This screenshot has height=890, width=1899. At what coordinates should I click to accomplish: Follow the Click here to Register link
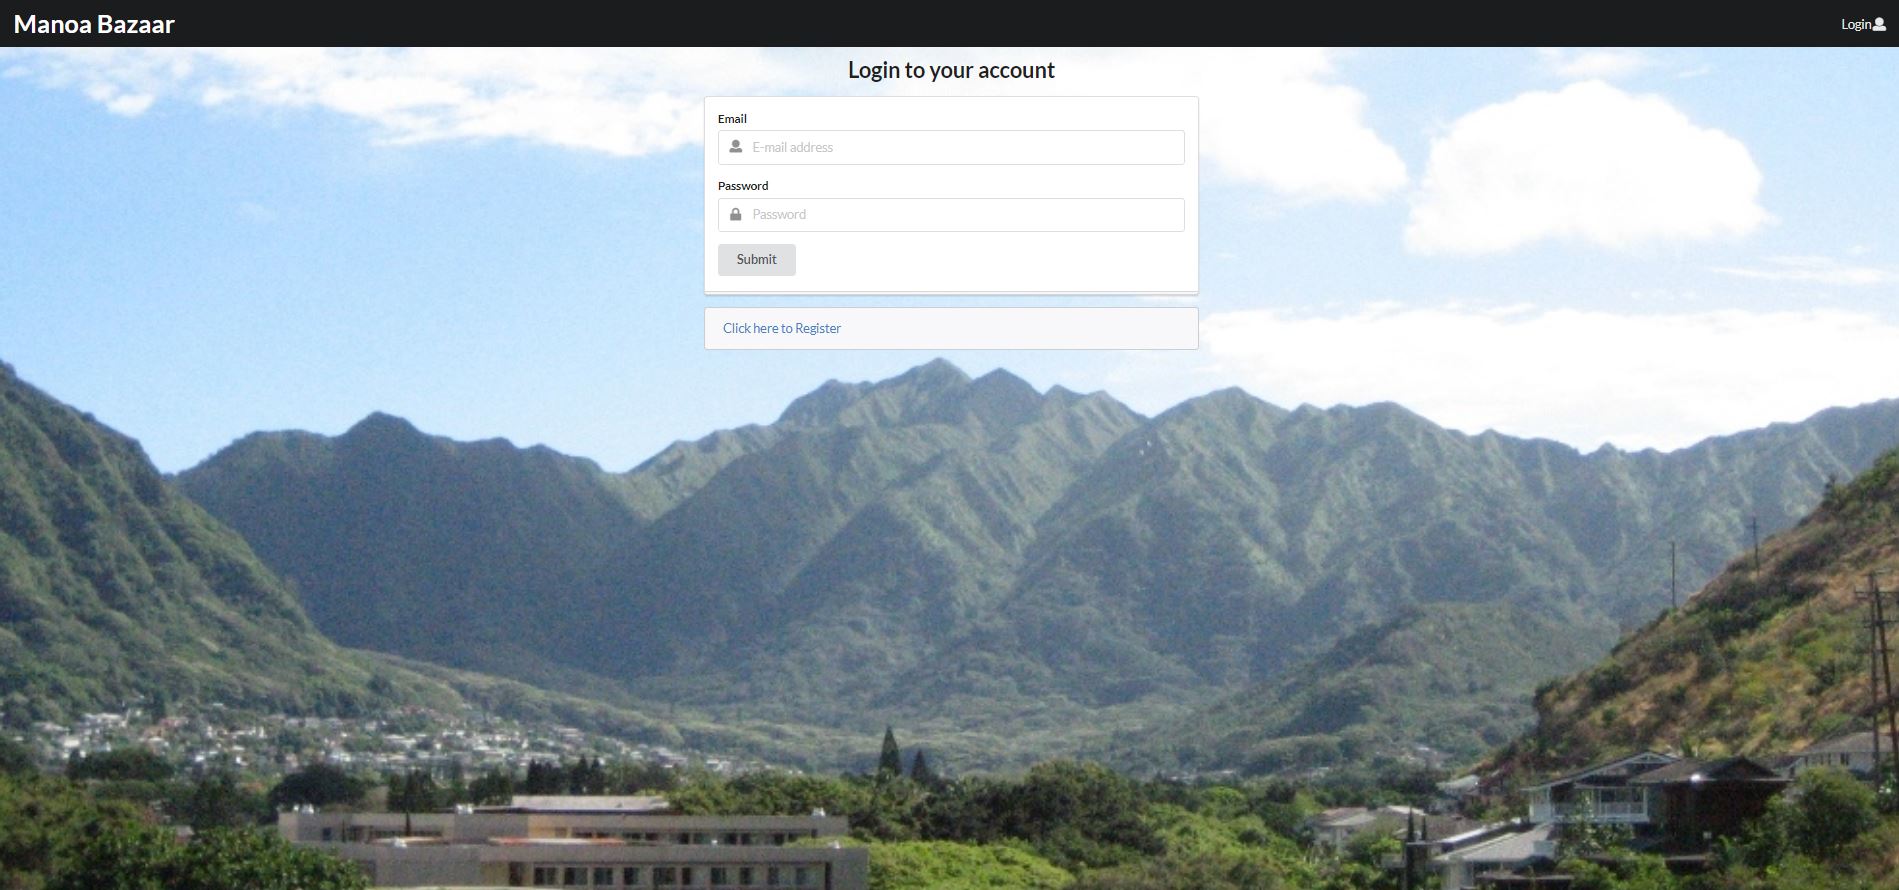(x=782, y=328)
